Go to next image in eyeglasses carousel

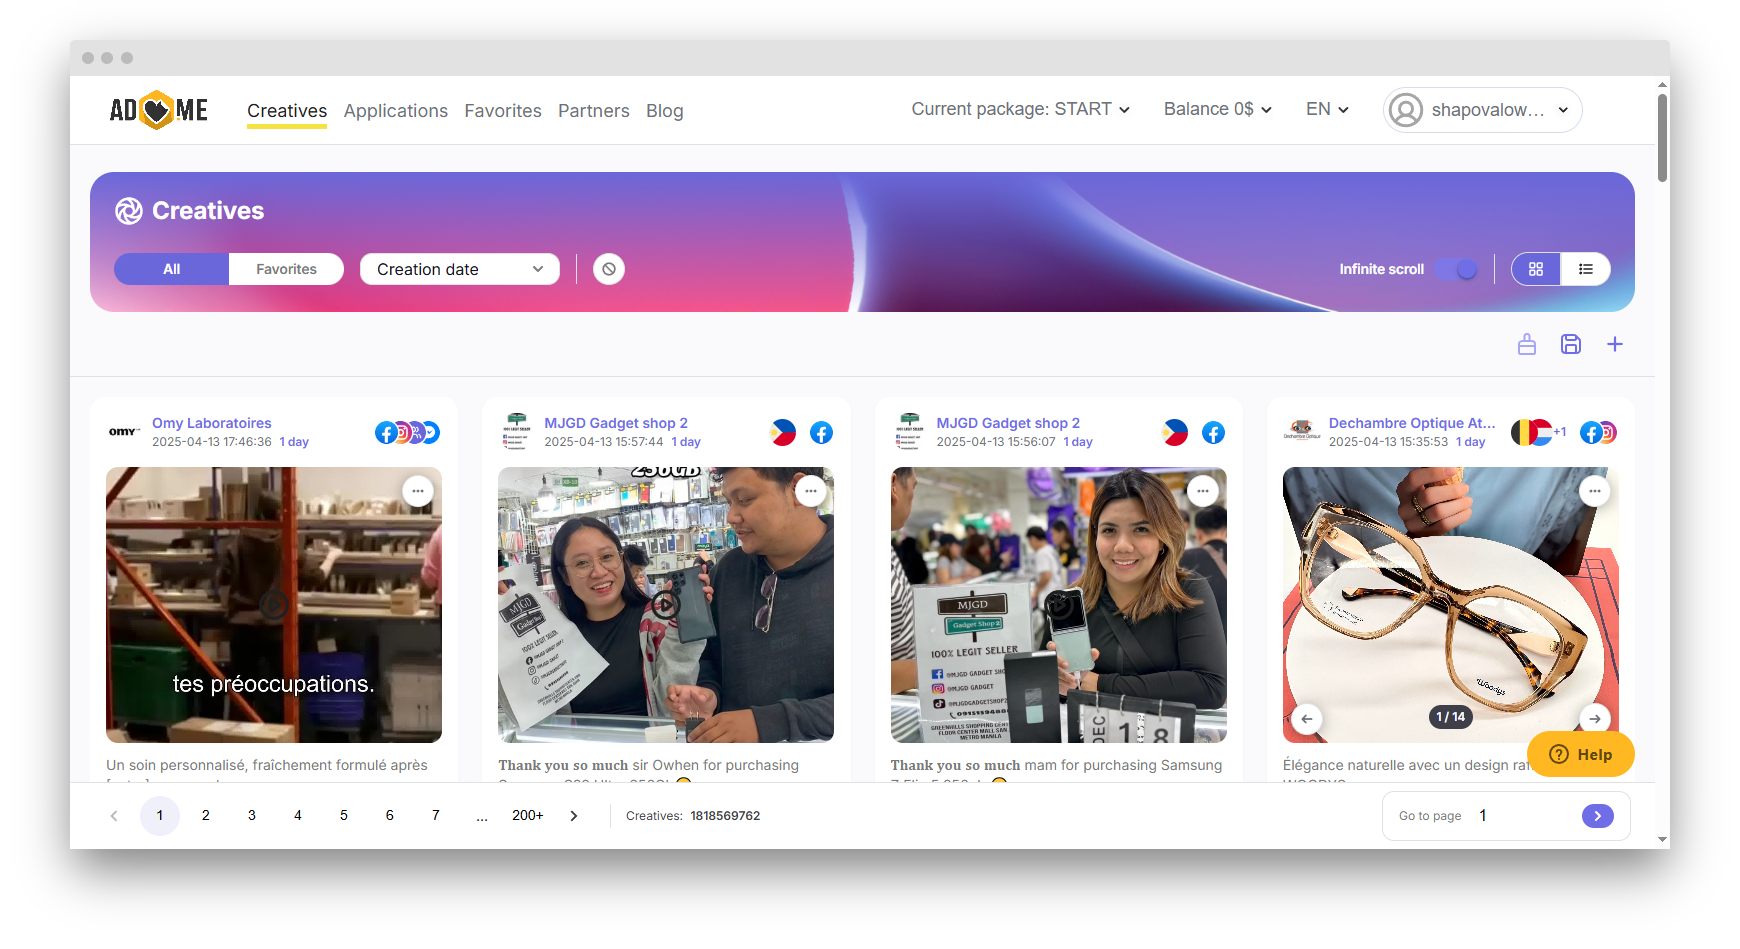click(1594, 718)
